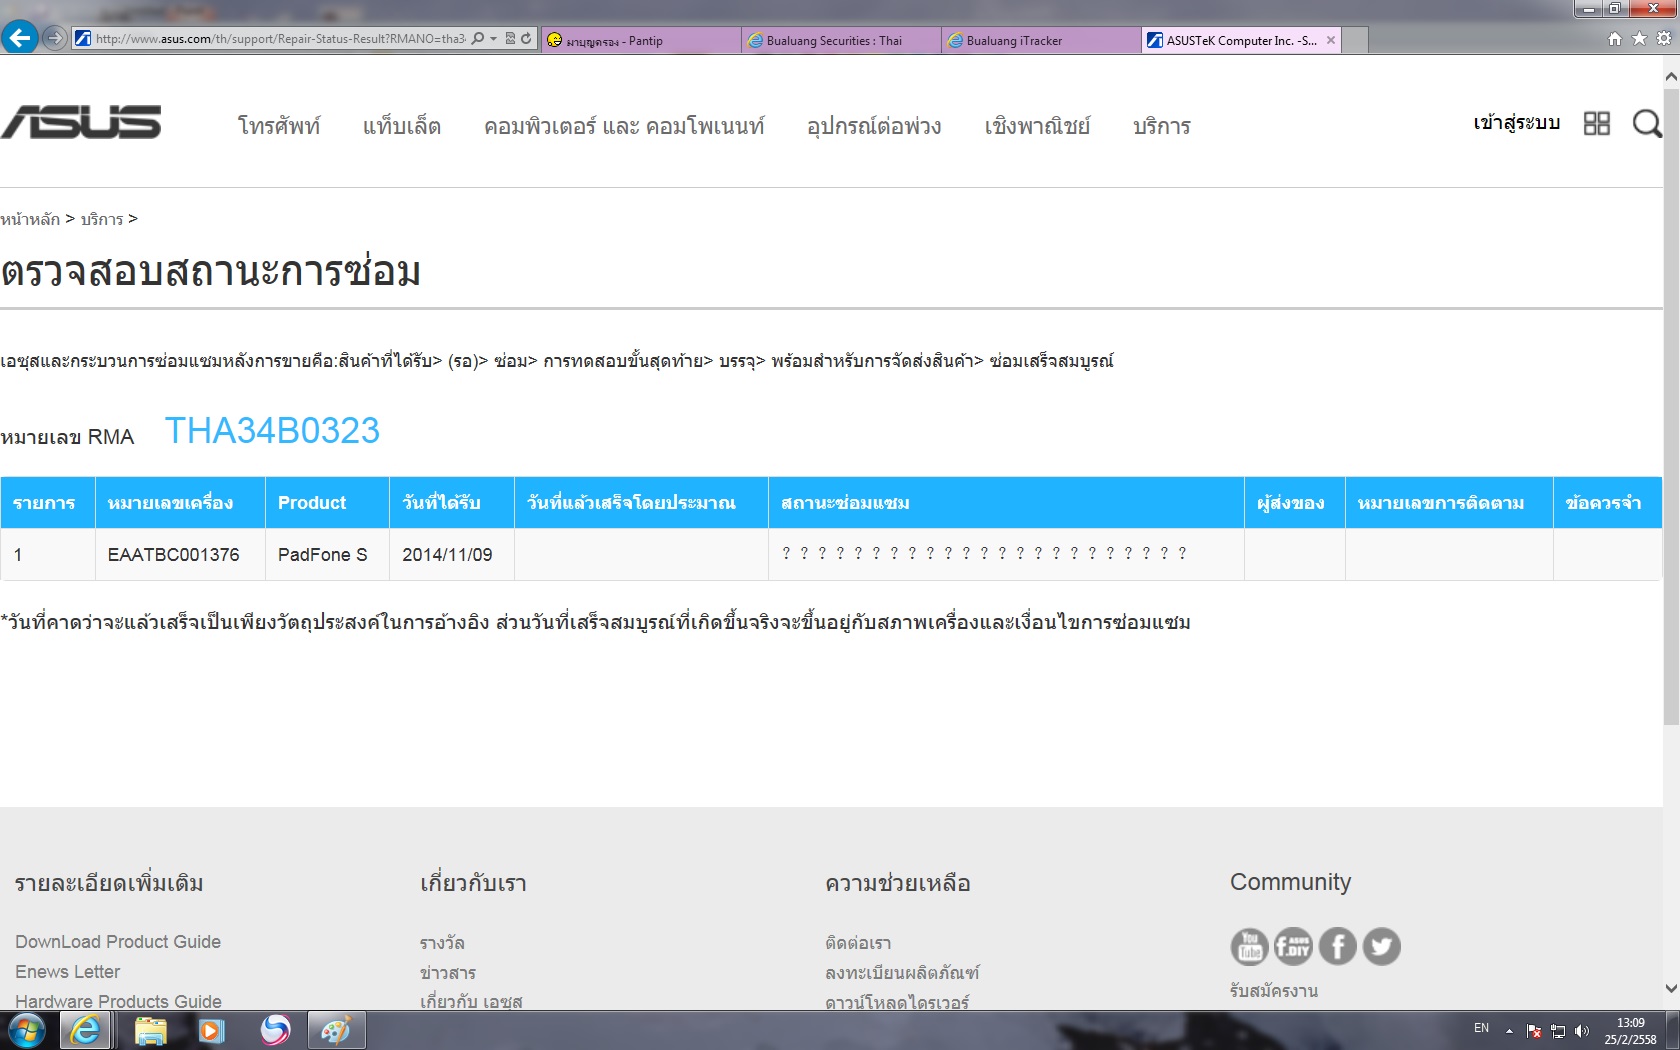Click the browser Back arrow button
Image resolution: width=1680 pixels, height=1050 pixels.
point(19,38)
